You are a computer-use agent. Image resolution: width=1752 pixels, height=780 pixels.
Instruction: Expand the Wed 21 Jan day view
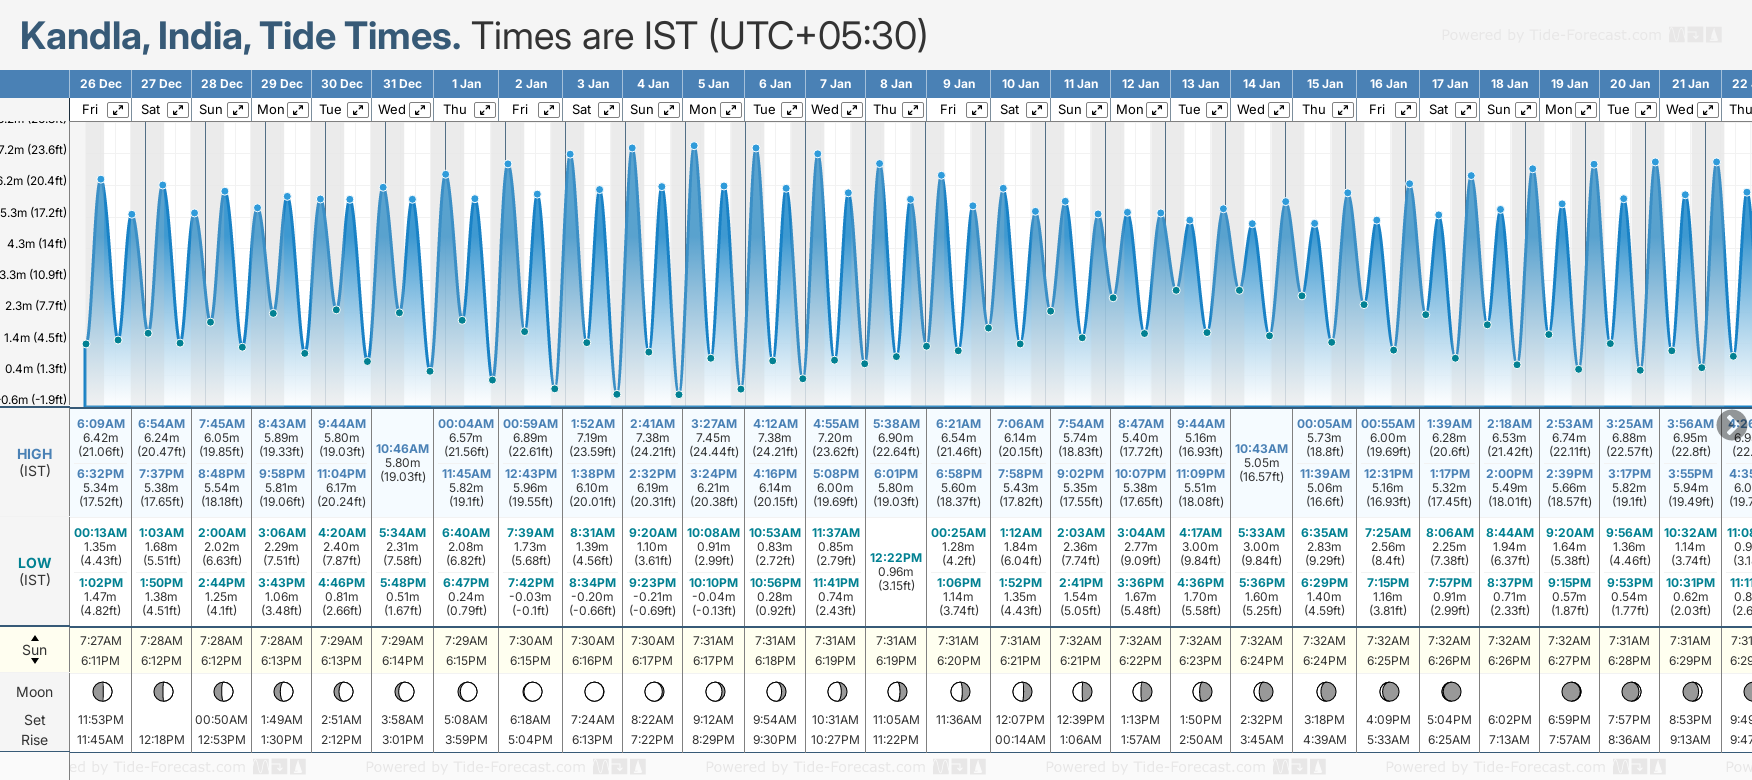[x=1708, y=110]
